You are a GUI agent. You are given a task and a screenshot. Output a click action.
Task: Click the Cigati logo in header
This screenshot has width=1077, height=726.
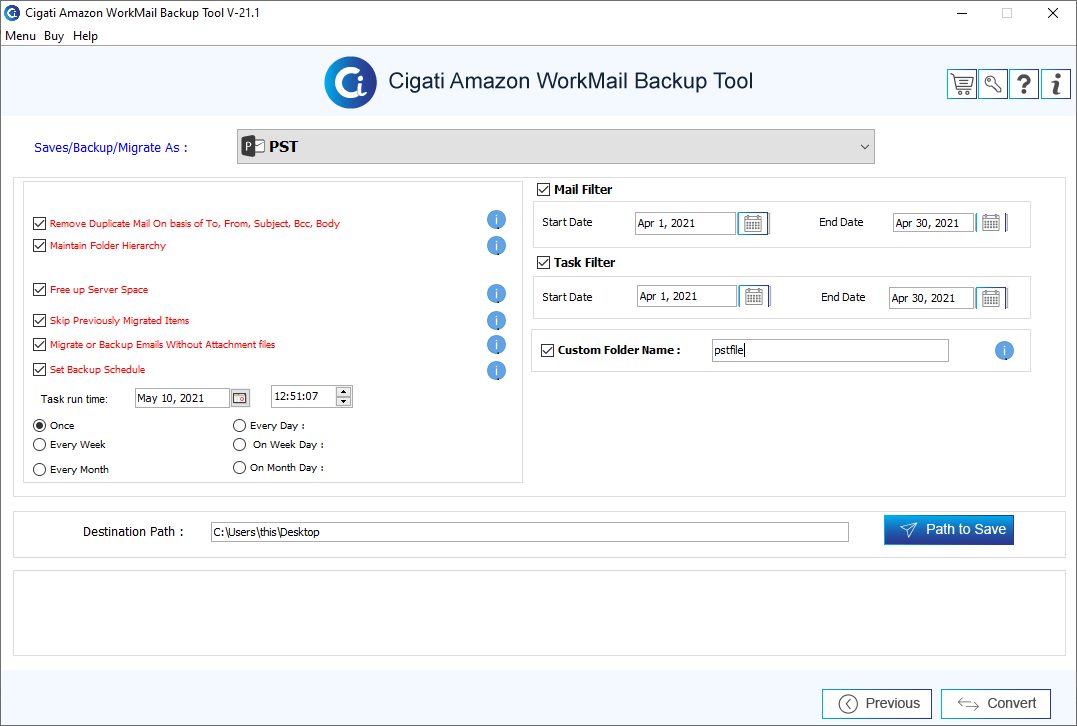350,82
